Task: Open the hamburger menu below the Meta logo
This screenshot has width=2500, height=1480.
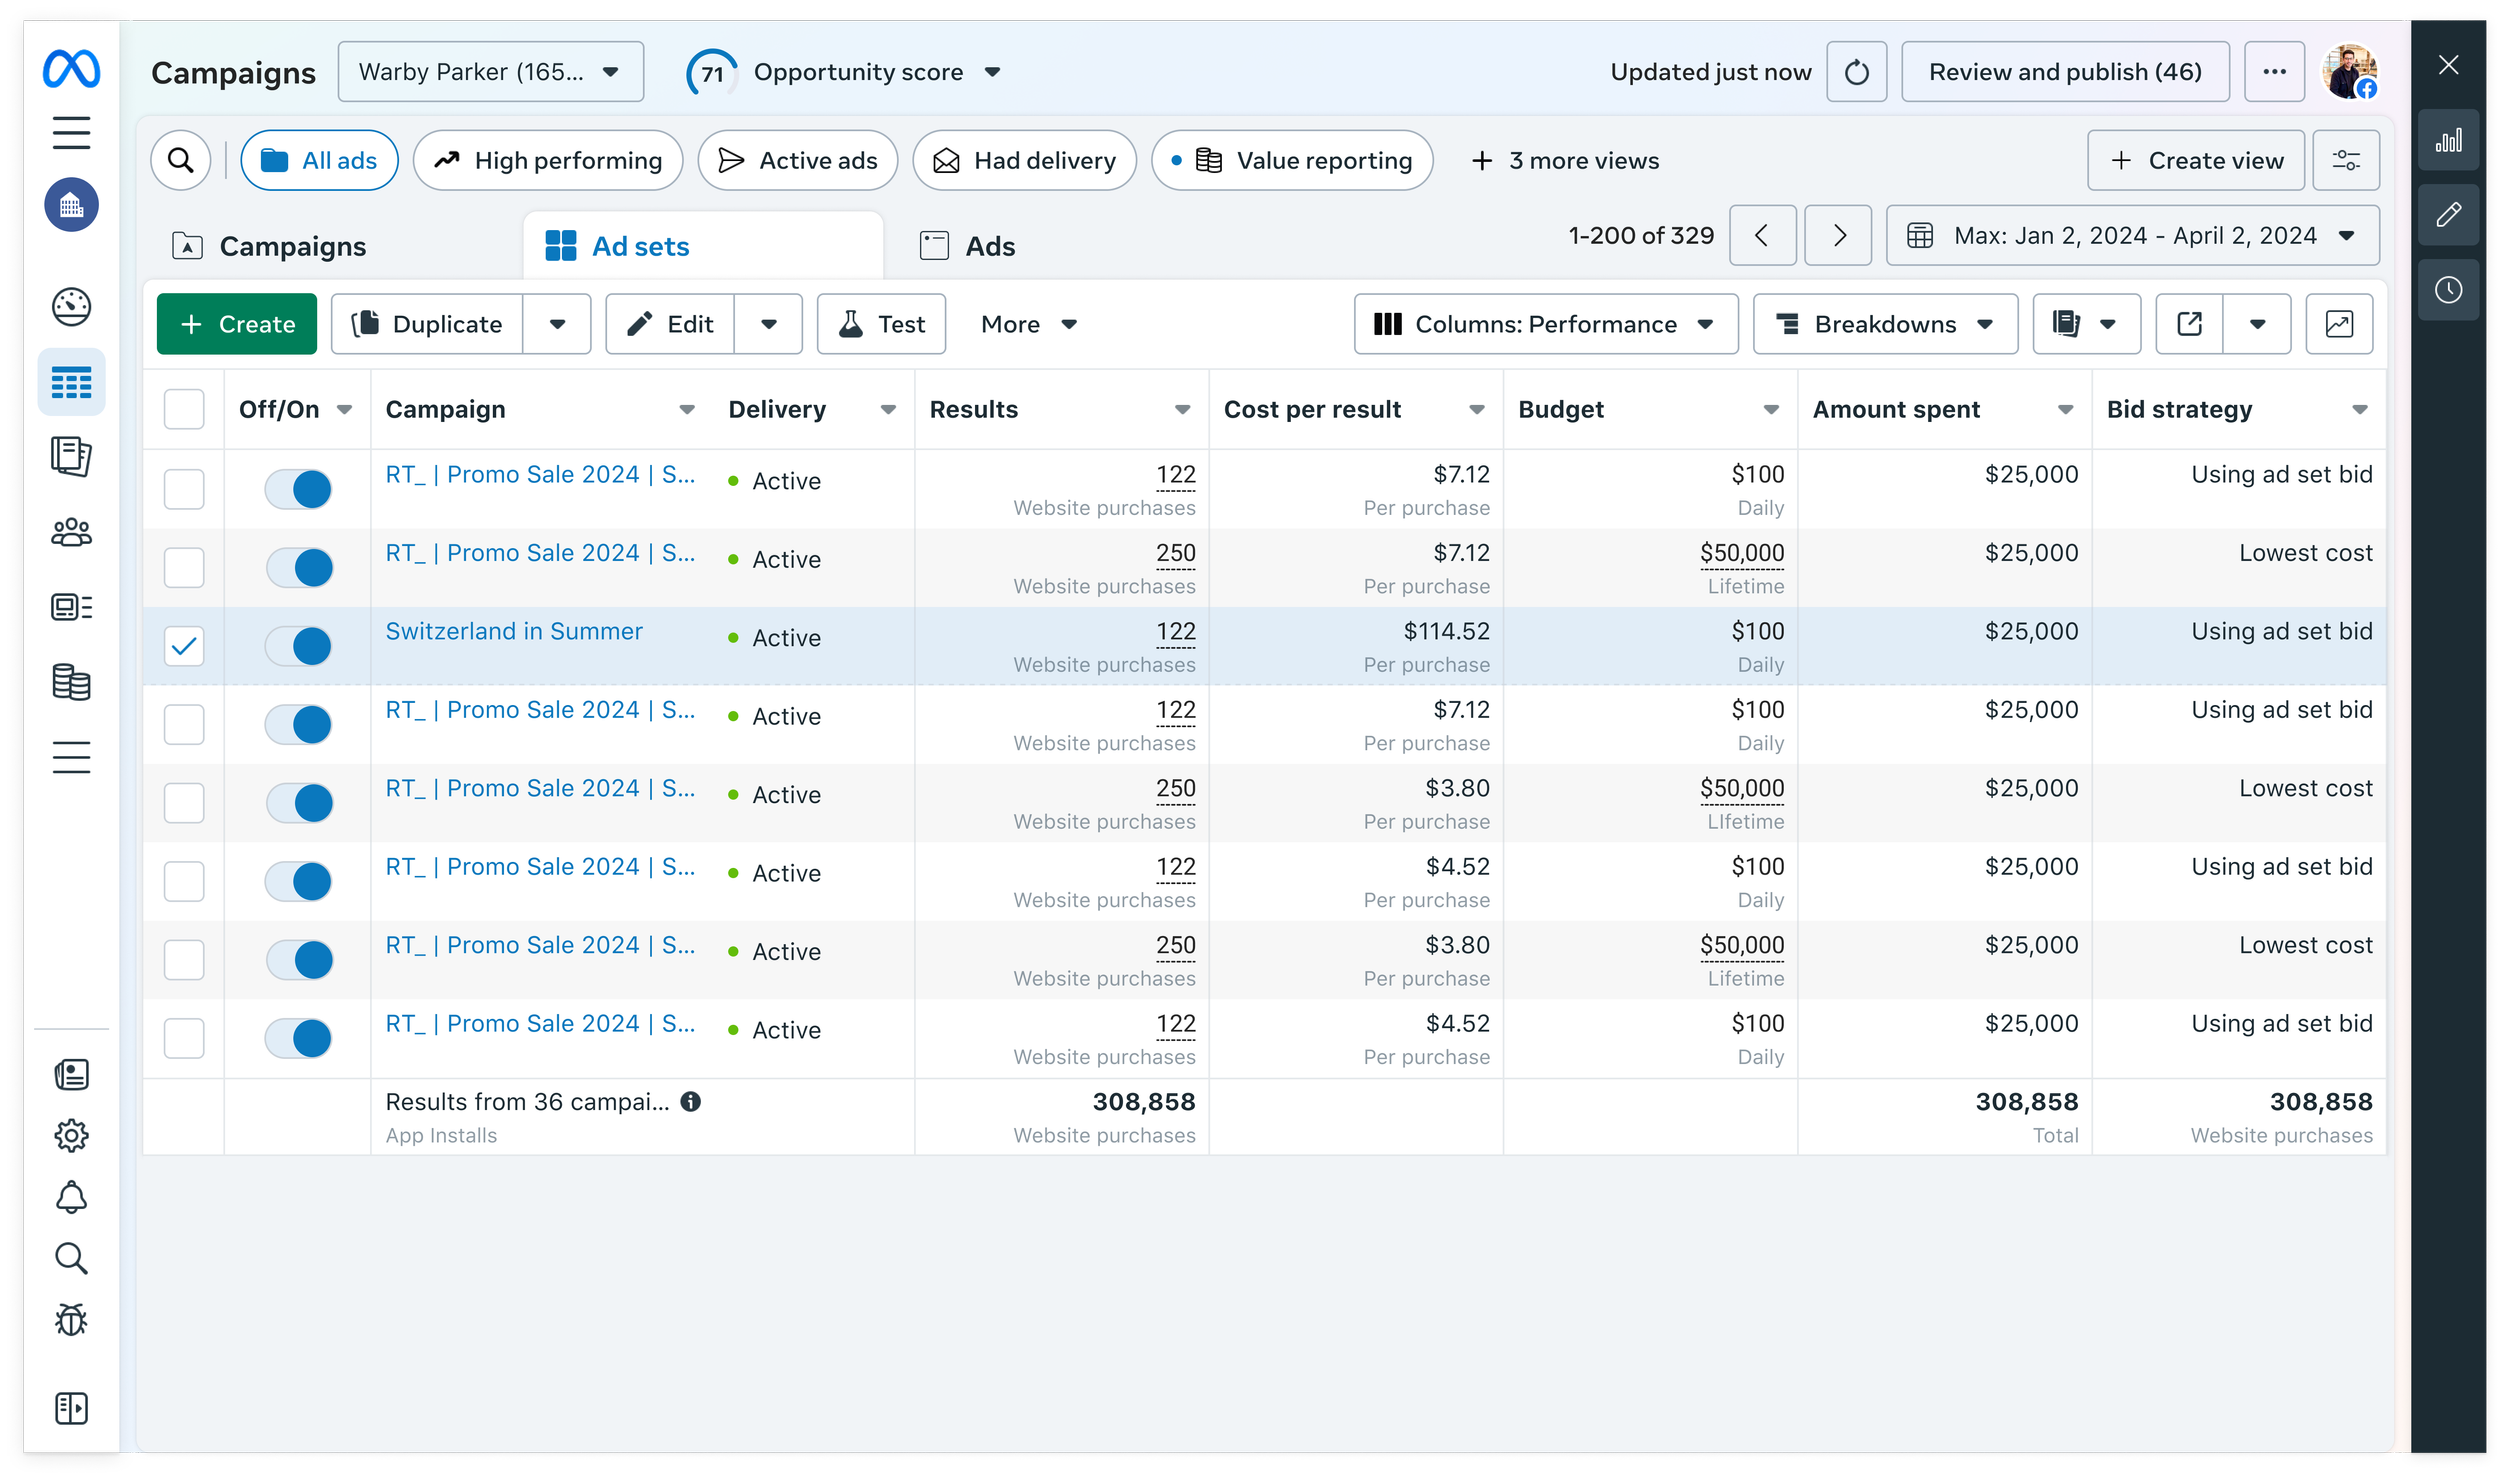Action: 71,133
